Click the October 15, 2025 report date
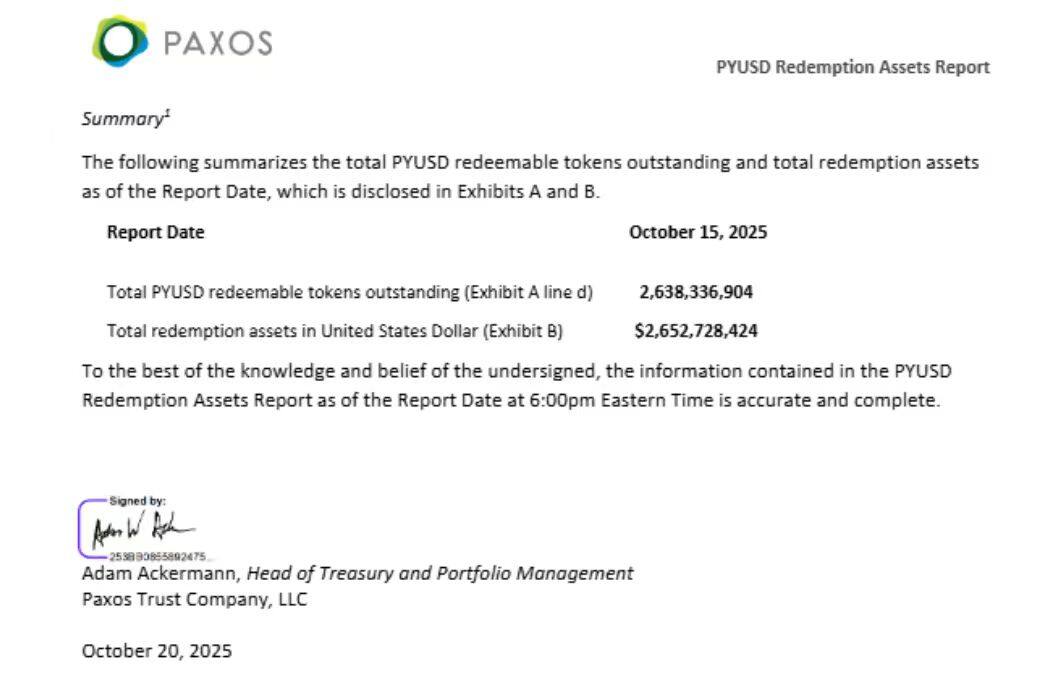 [x=697, y=232]
